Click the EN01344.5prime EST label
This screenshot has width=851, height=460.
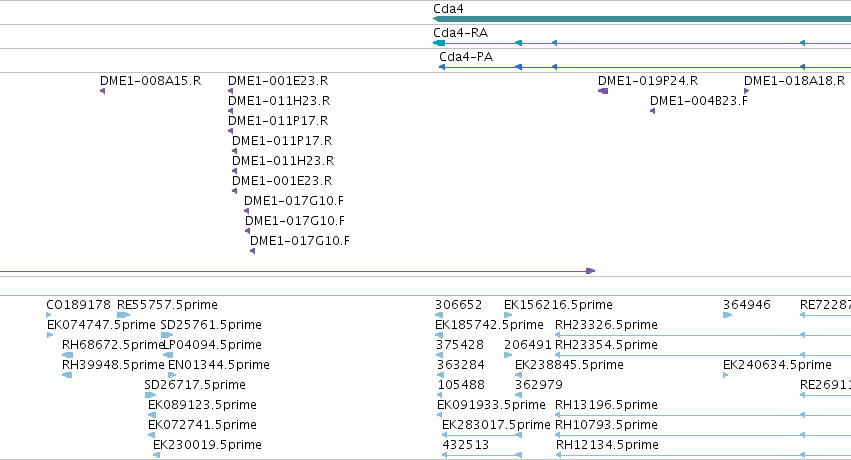tap(219, 365)
